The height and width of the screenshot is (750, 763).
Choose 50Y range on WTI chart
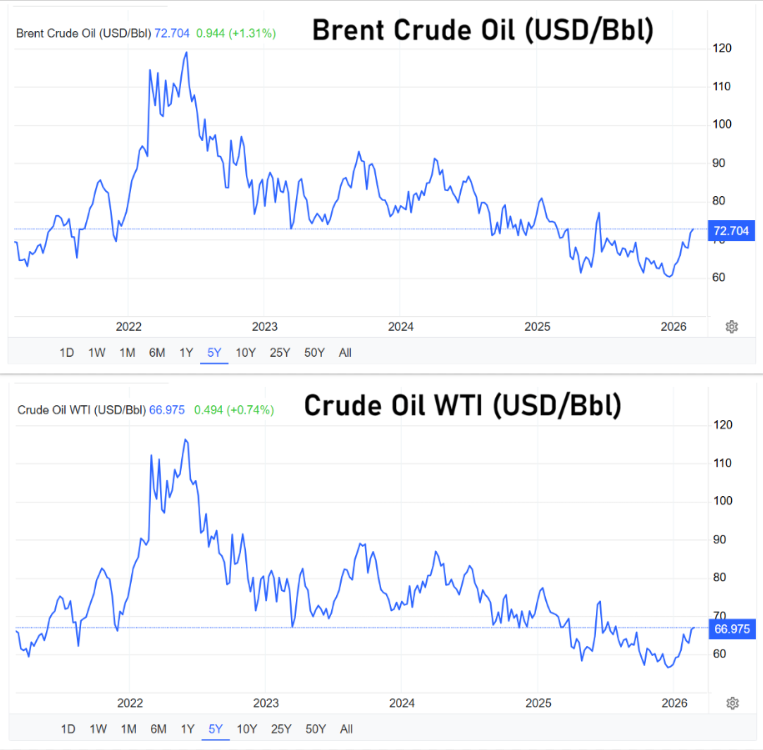point(315,729)
